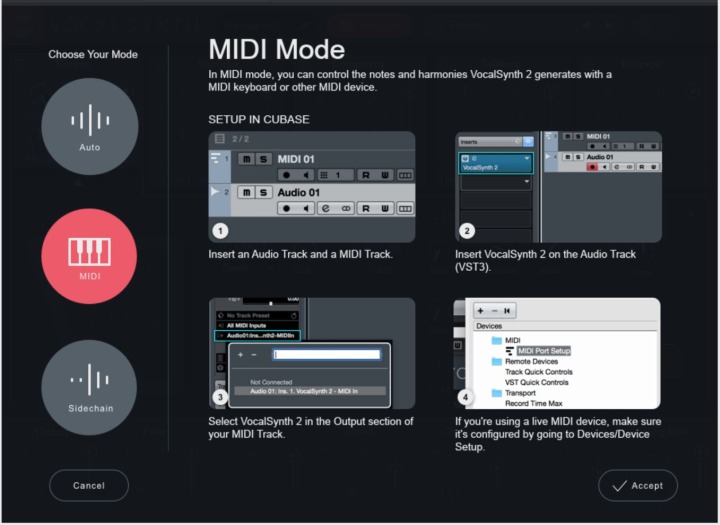The height and width of the screenshot is (525, 720).
Task: Click caption 'Insert VocalSynth 2 on the Audio Track'
Action: pos(545,254)
